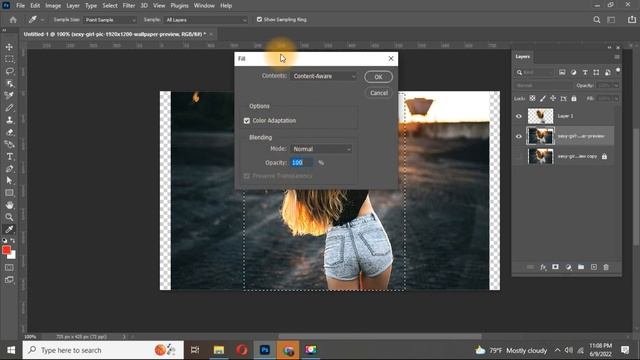This screenshot has height=360, width=640.
Task: Uncheck the Color Adaptation checkbox
Action: coord(247,121)
